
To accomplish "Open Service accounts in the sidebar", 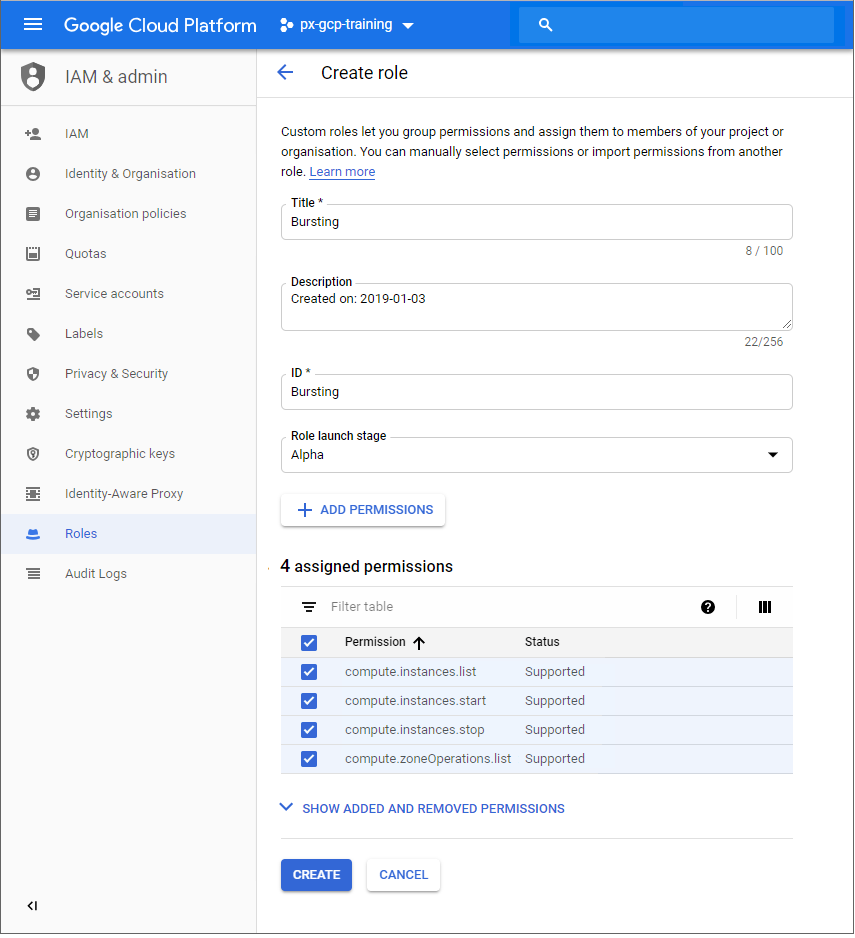I will pyautogui.click(x=114, y=294).
